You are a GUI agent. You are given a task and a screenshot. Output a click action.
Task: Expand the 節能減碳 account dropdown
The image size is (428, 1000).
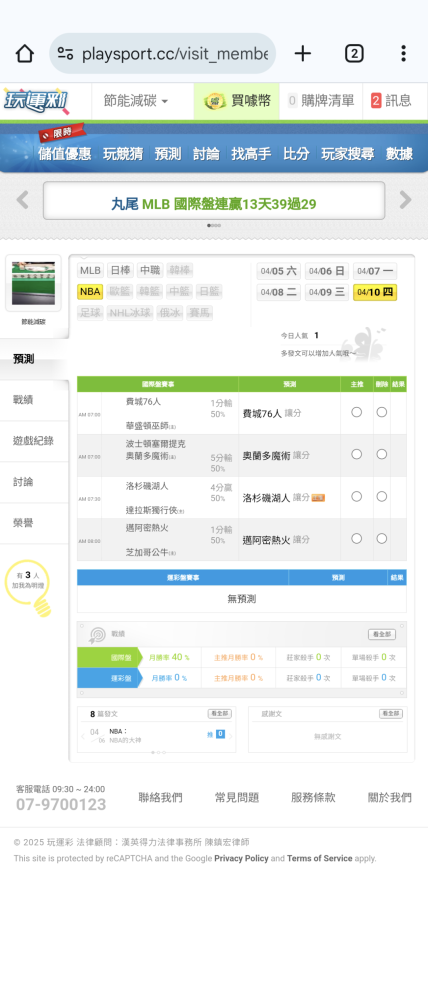pyautogui.click(x=136, y=101)
